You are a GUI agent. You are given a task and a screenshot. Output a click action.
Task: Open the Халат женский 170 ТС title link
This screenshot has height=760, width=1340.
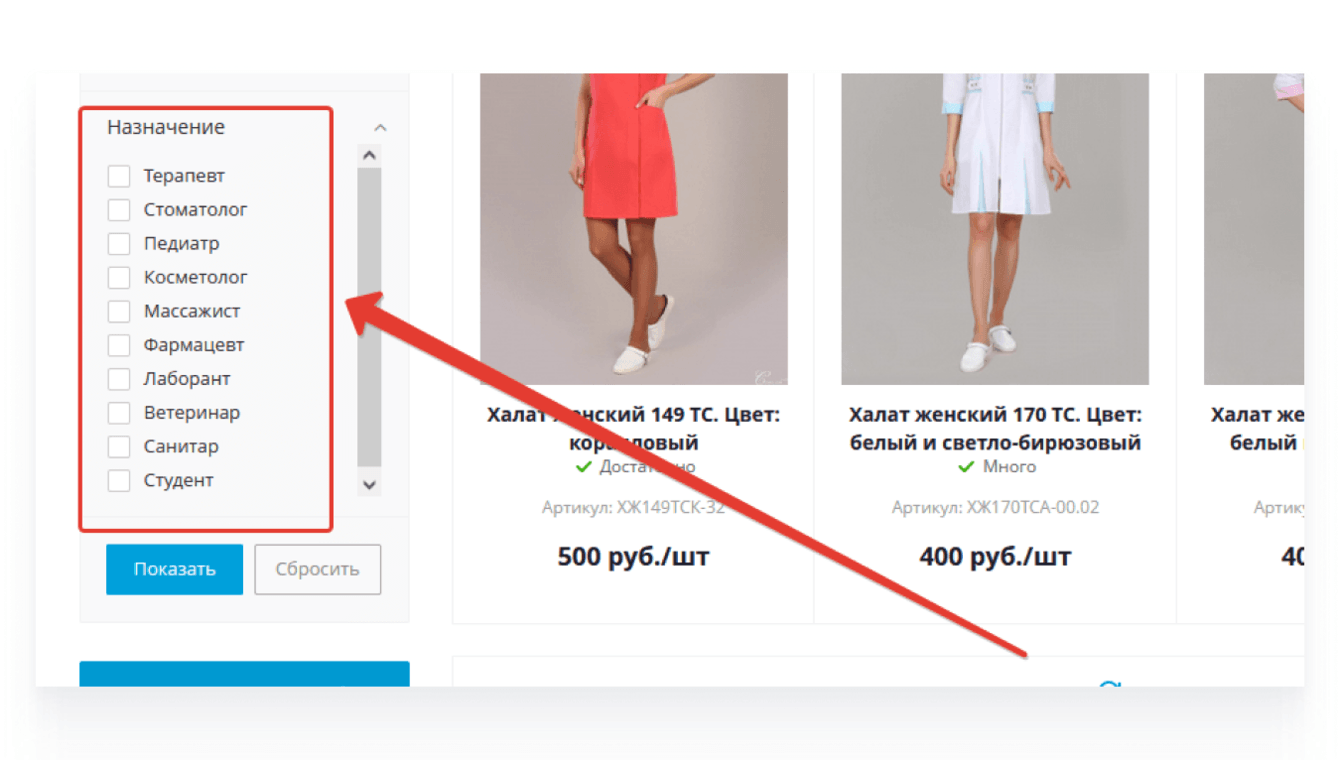click(995, 428)
